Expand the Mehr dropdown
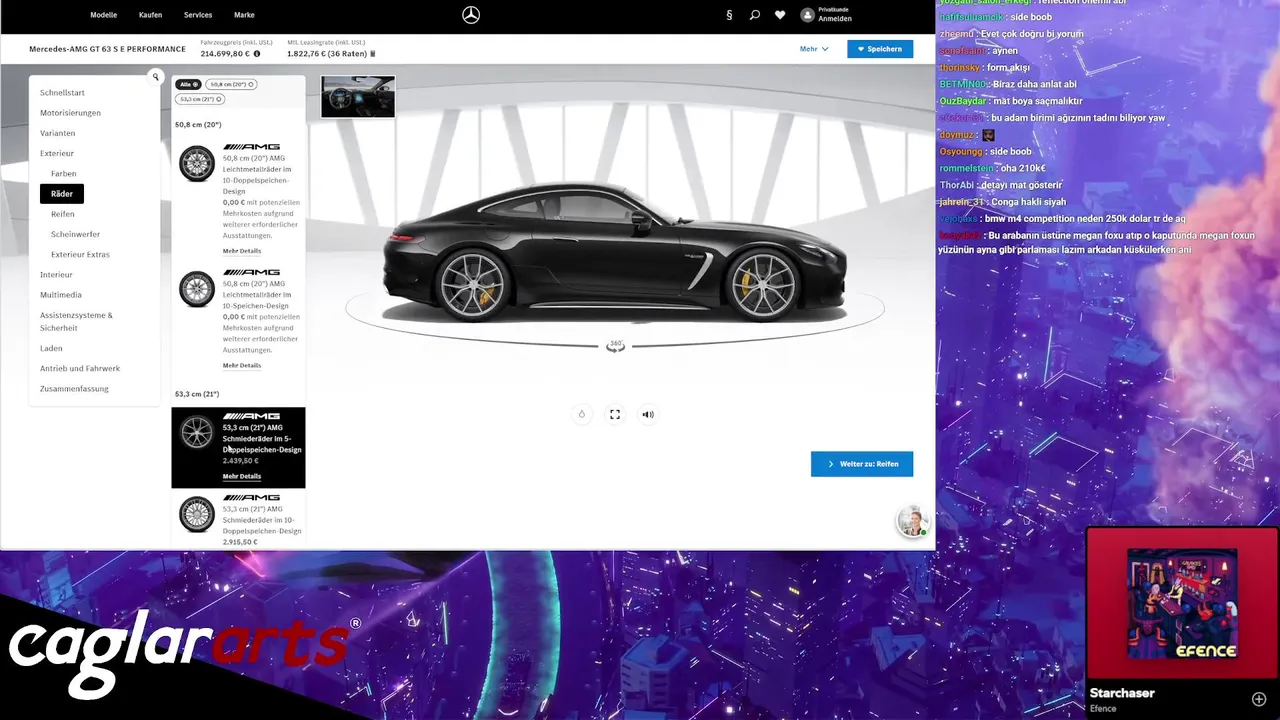 coord(814,49)
